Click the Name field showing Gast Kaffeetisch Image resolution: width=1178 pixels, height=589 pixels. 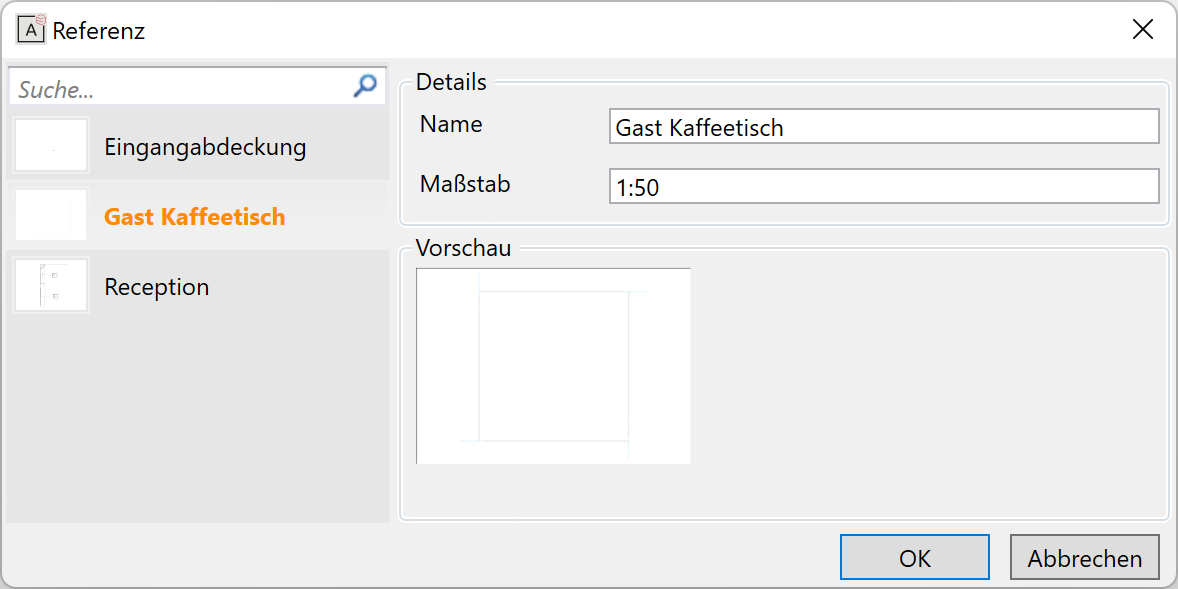click(x=884, y=128)
